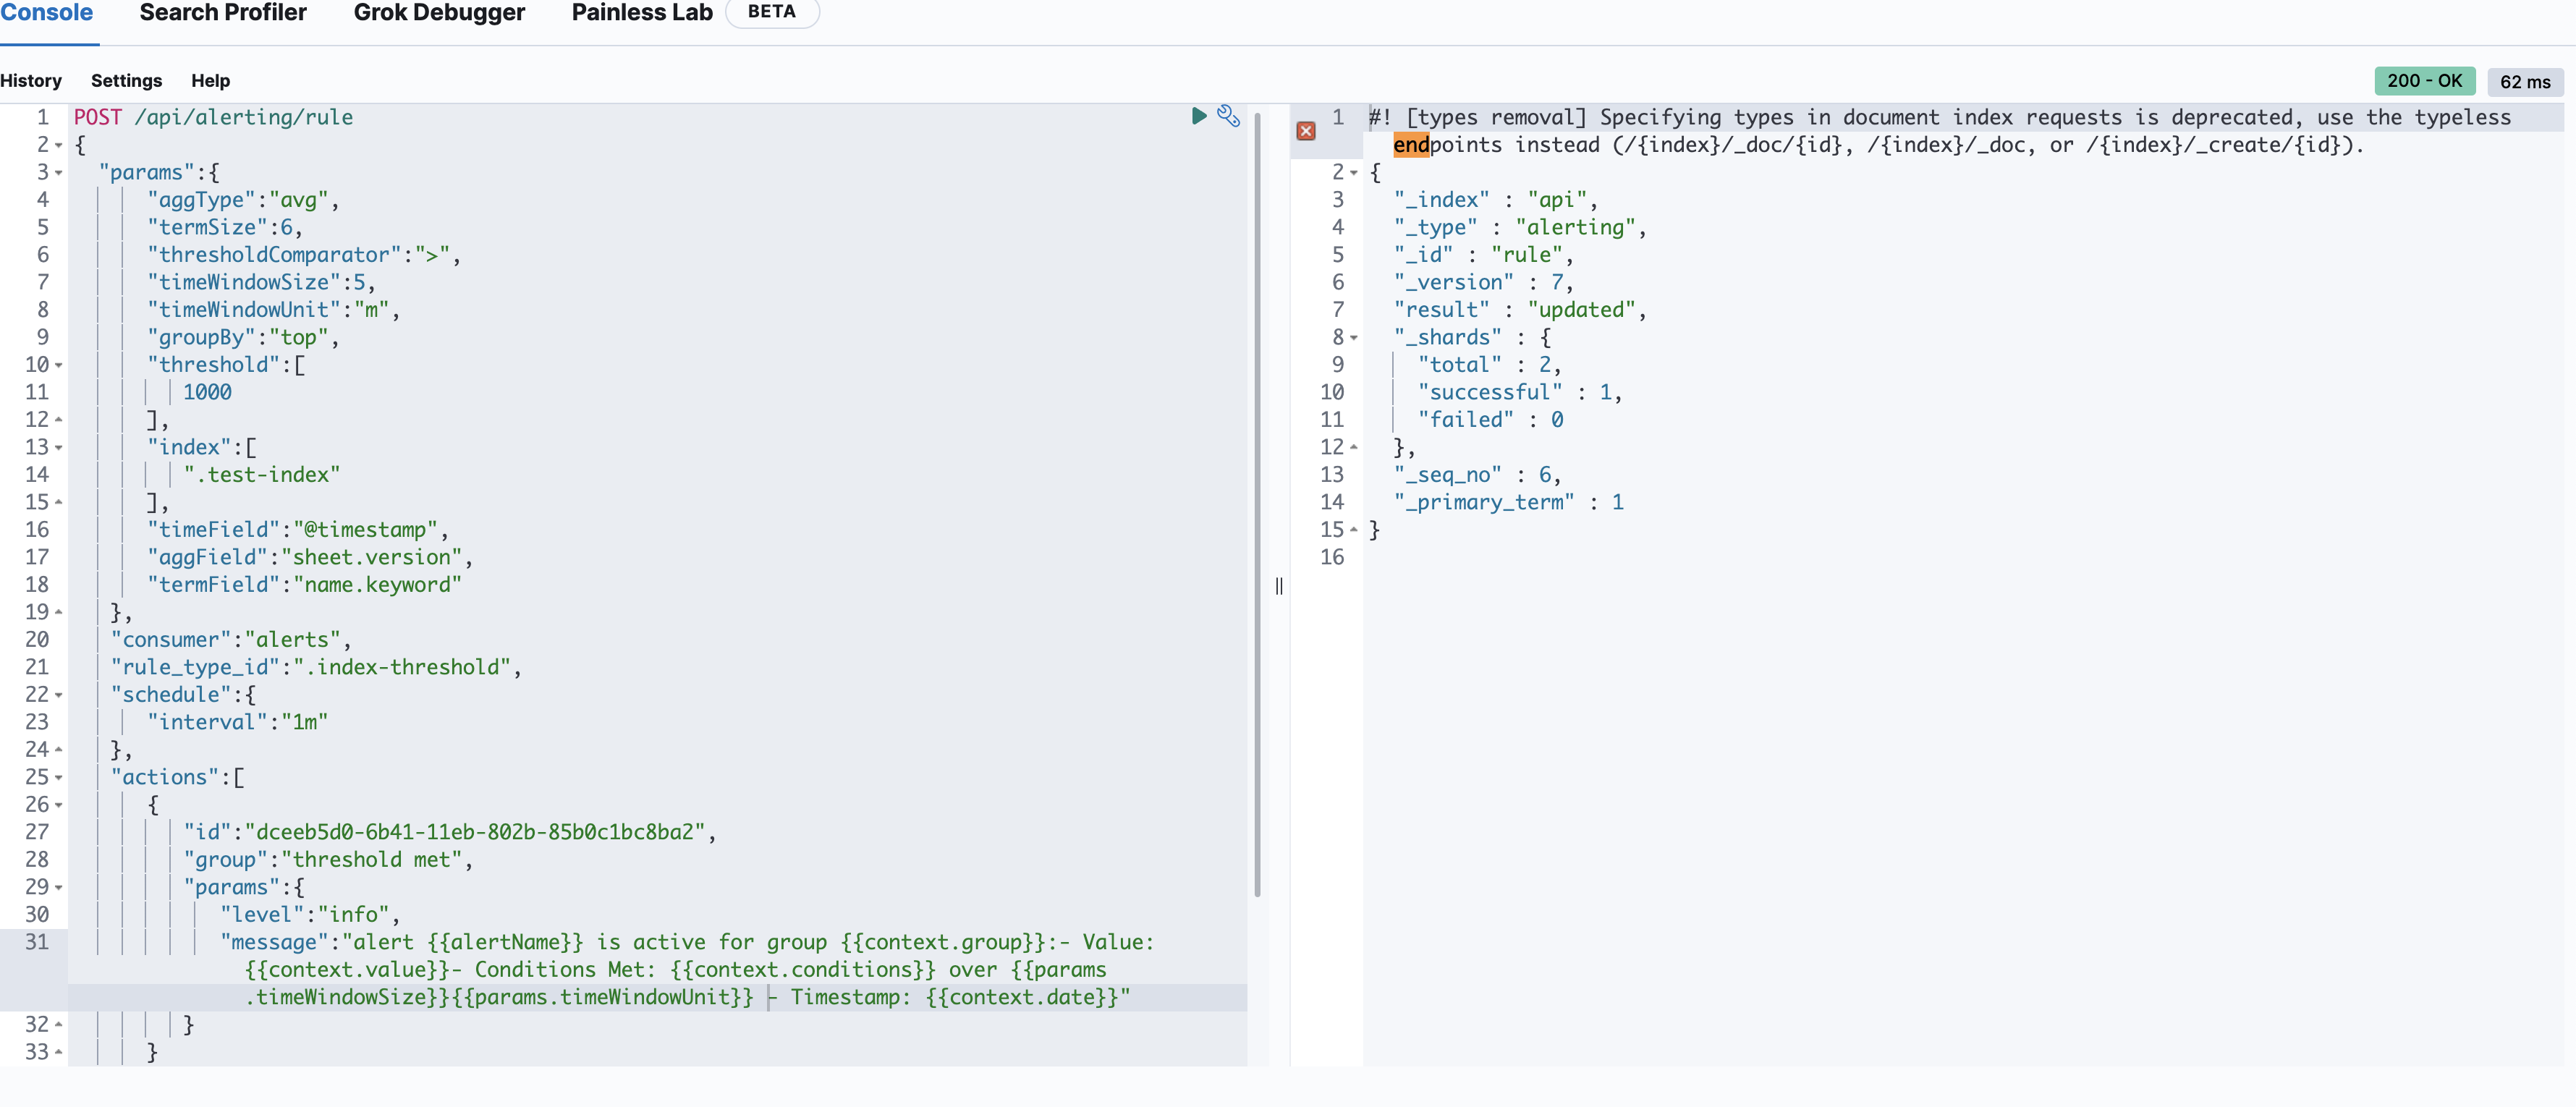Collapse response root object on line 2
Image resolution: width=2576 pixels, height=1107 pixels.
point(1354,173)
